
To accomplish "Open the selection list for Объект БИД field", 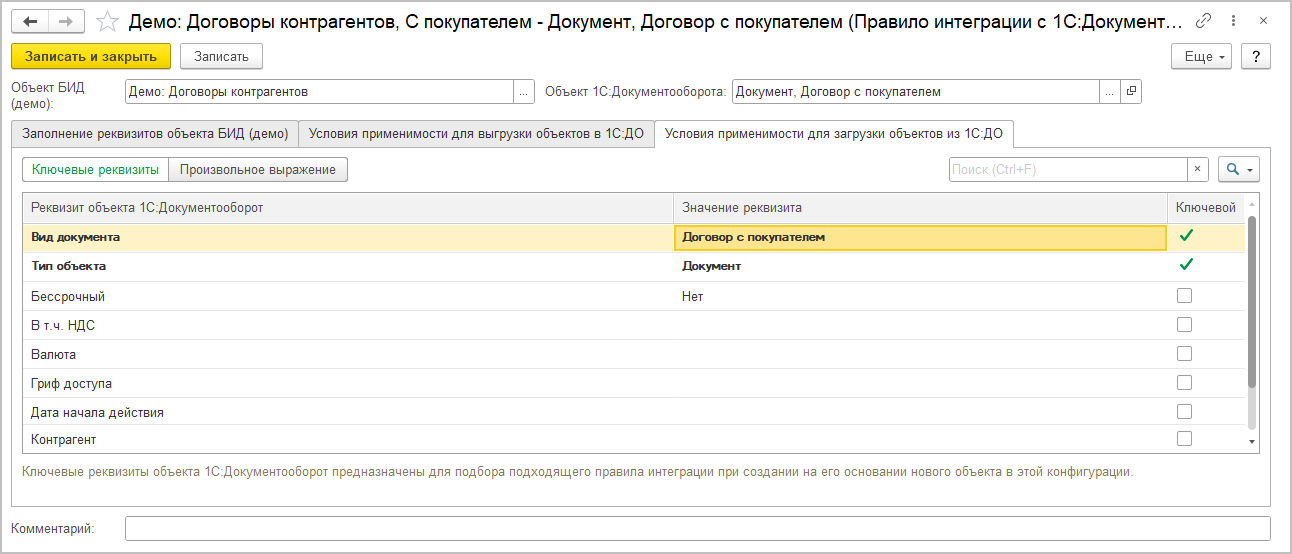I will [525, 92].
